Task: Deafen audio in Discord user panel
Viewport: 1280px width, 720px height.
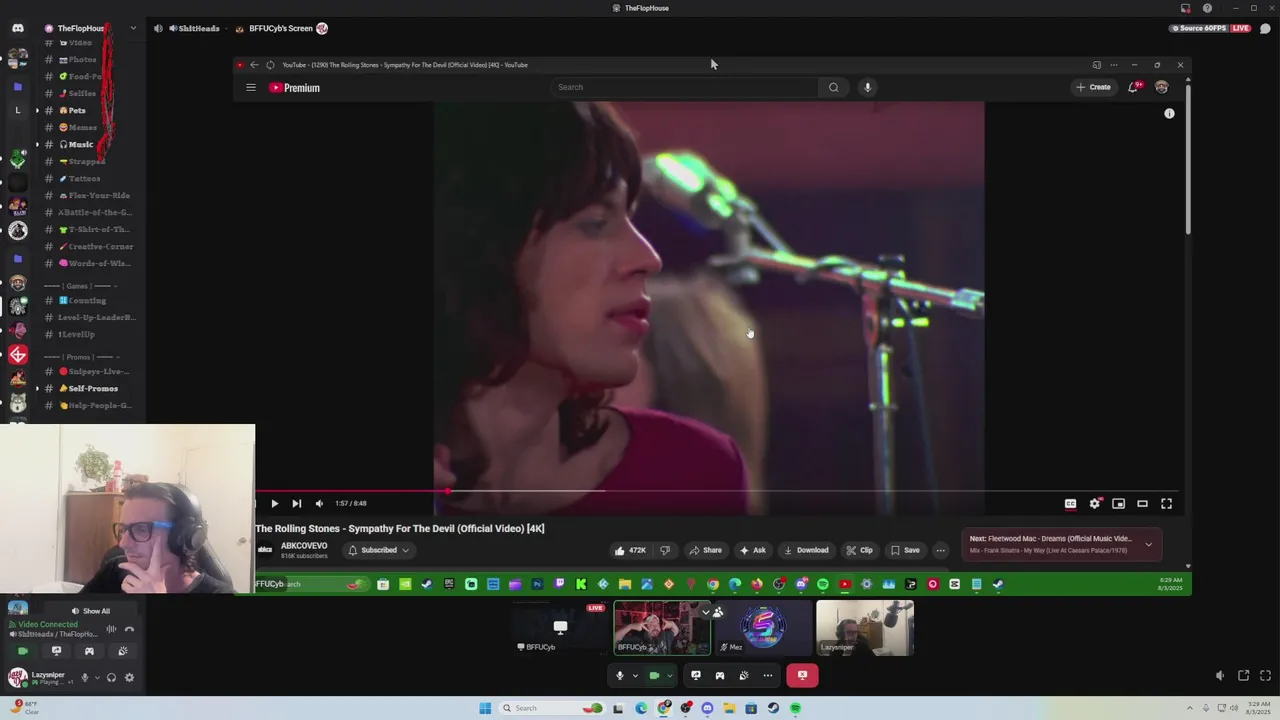Action: point(111,678)
